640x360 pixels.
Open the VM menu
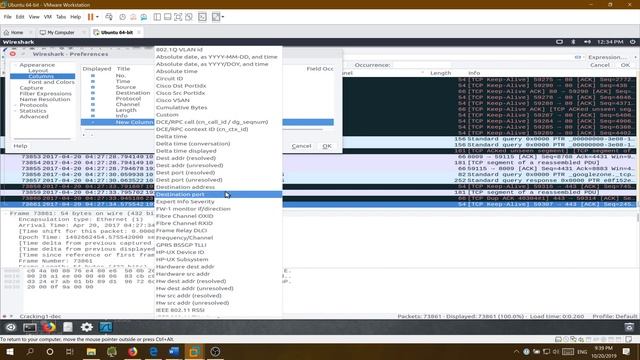[x=48, y=17]
